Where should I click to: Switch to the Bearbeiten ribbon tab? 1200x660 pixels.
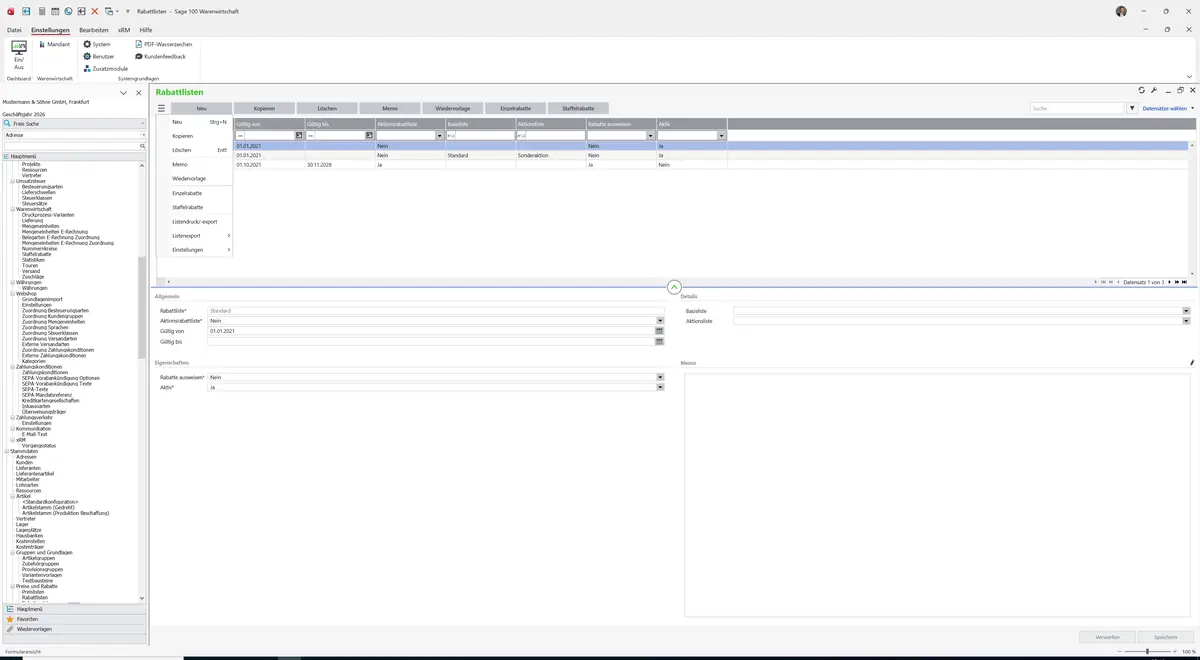94,31
